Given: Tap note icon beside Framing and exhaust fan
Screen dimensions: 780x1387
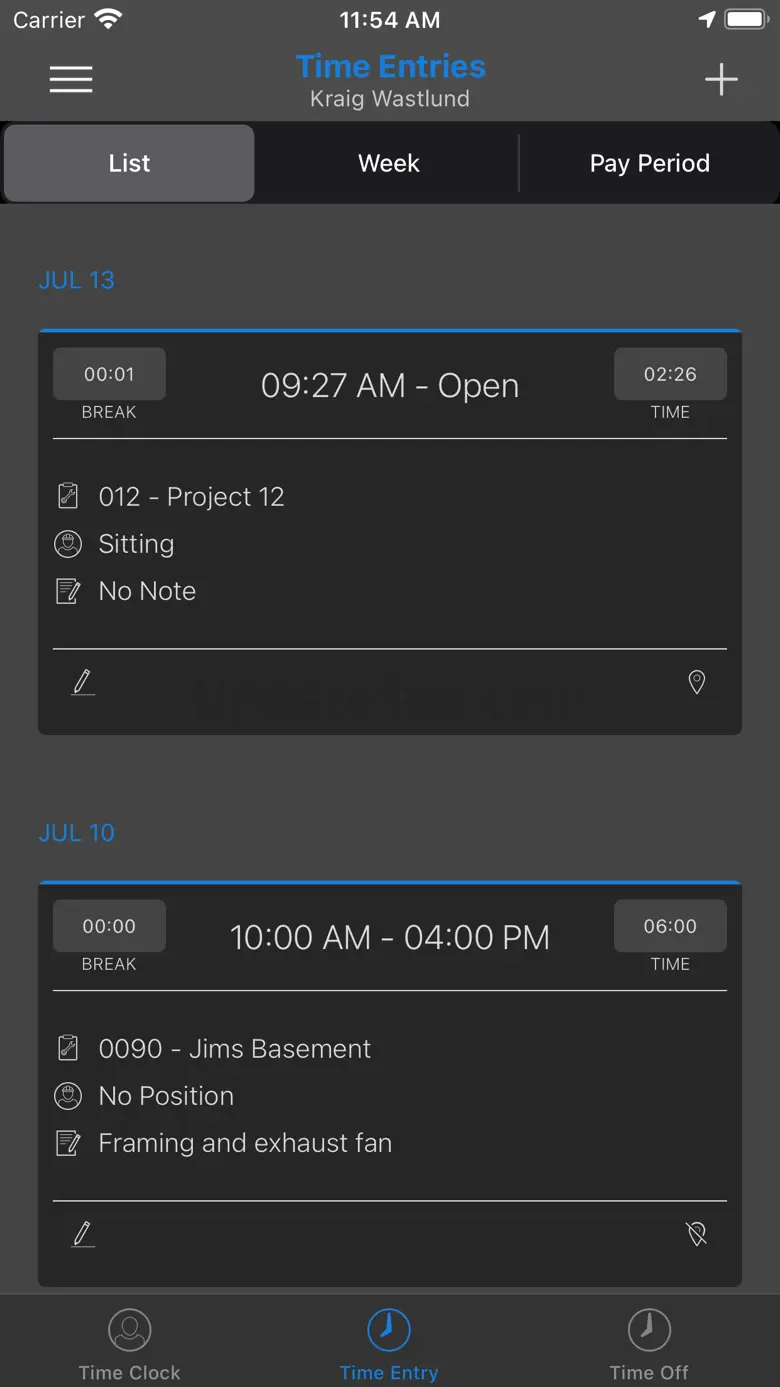Looking at the screenshot, I should (x=68, y=1143).
